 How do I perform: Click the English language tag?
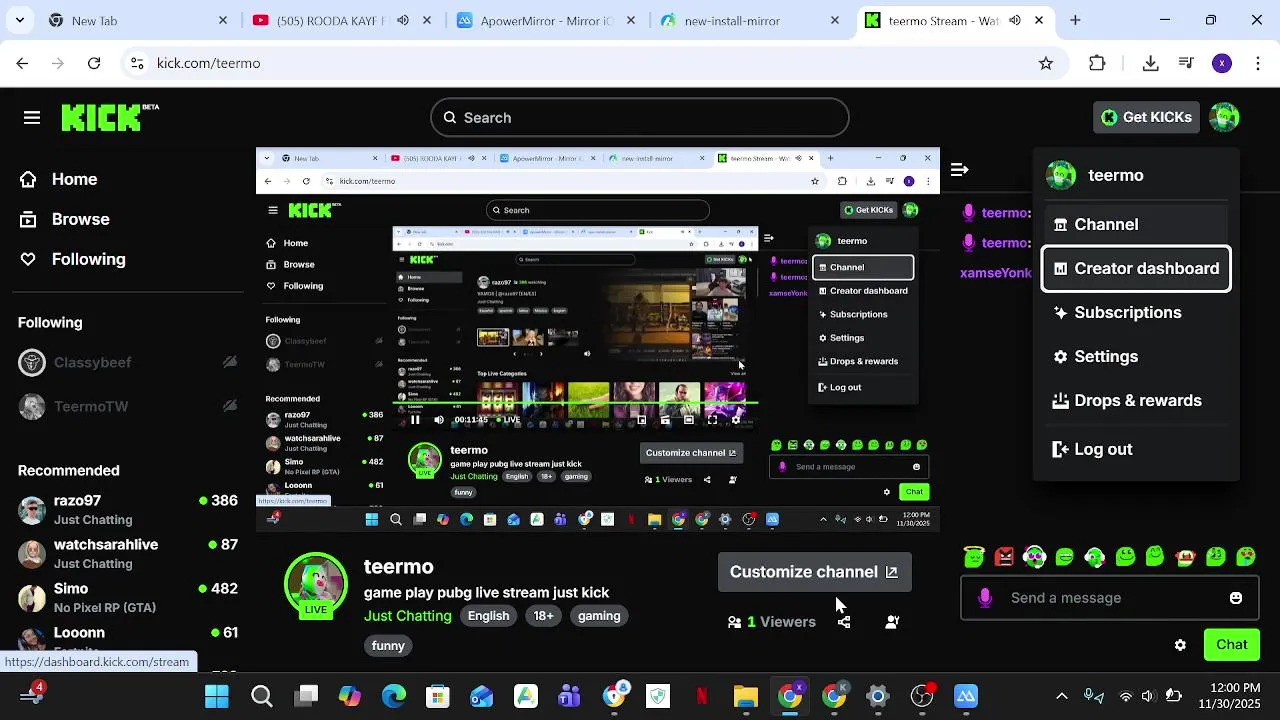[488, 616]
